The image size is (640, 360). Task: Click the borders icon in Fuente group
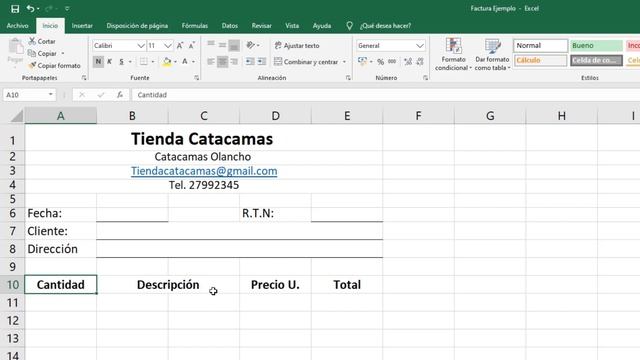coord(144,62)
